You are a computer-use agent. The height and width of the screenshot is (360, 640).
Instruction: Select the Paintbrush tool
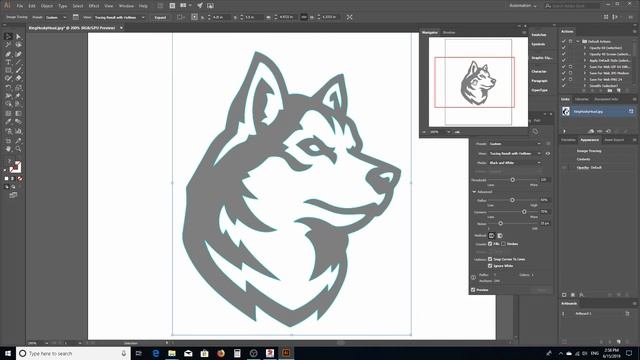18,71
